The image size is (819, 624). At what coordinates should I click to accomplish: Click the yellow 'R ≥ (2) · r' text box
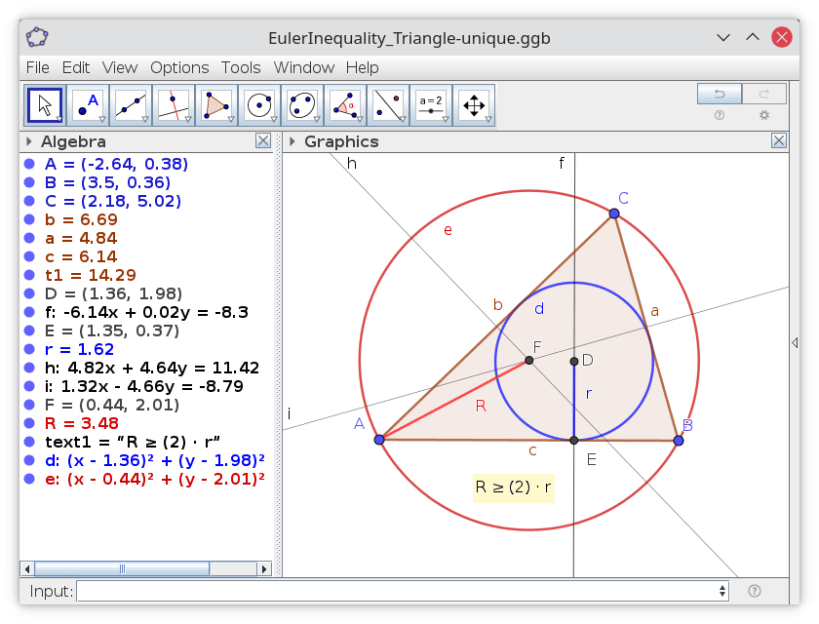(513, 488)
